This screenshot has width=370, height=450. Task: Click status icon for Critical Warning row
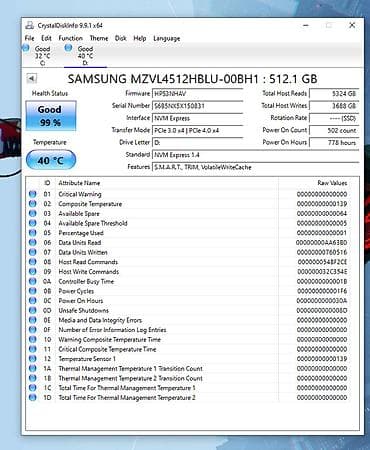(x=32, y=194)
